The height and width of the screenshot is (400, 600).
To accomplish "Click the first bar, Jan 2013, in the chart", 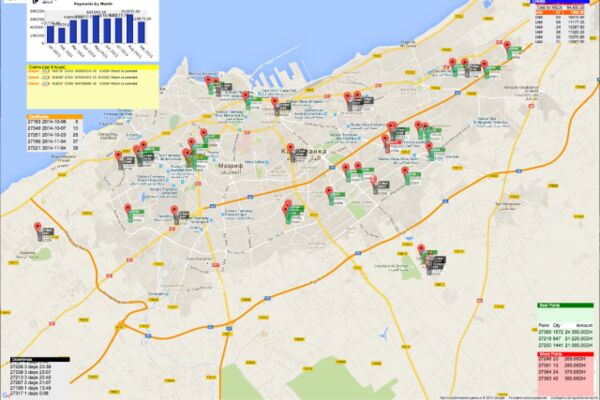I will point(50,34).
